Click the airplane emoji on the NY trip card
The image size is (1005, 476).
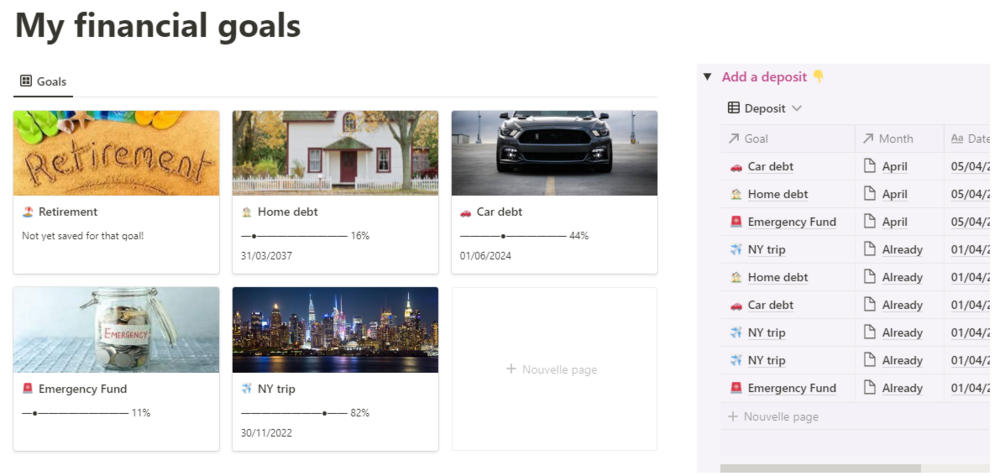246,389
